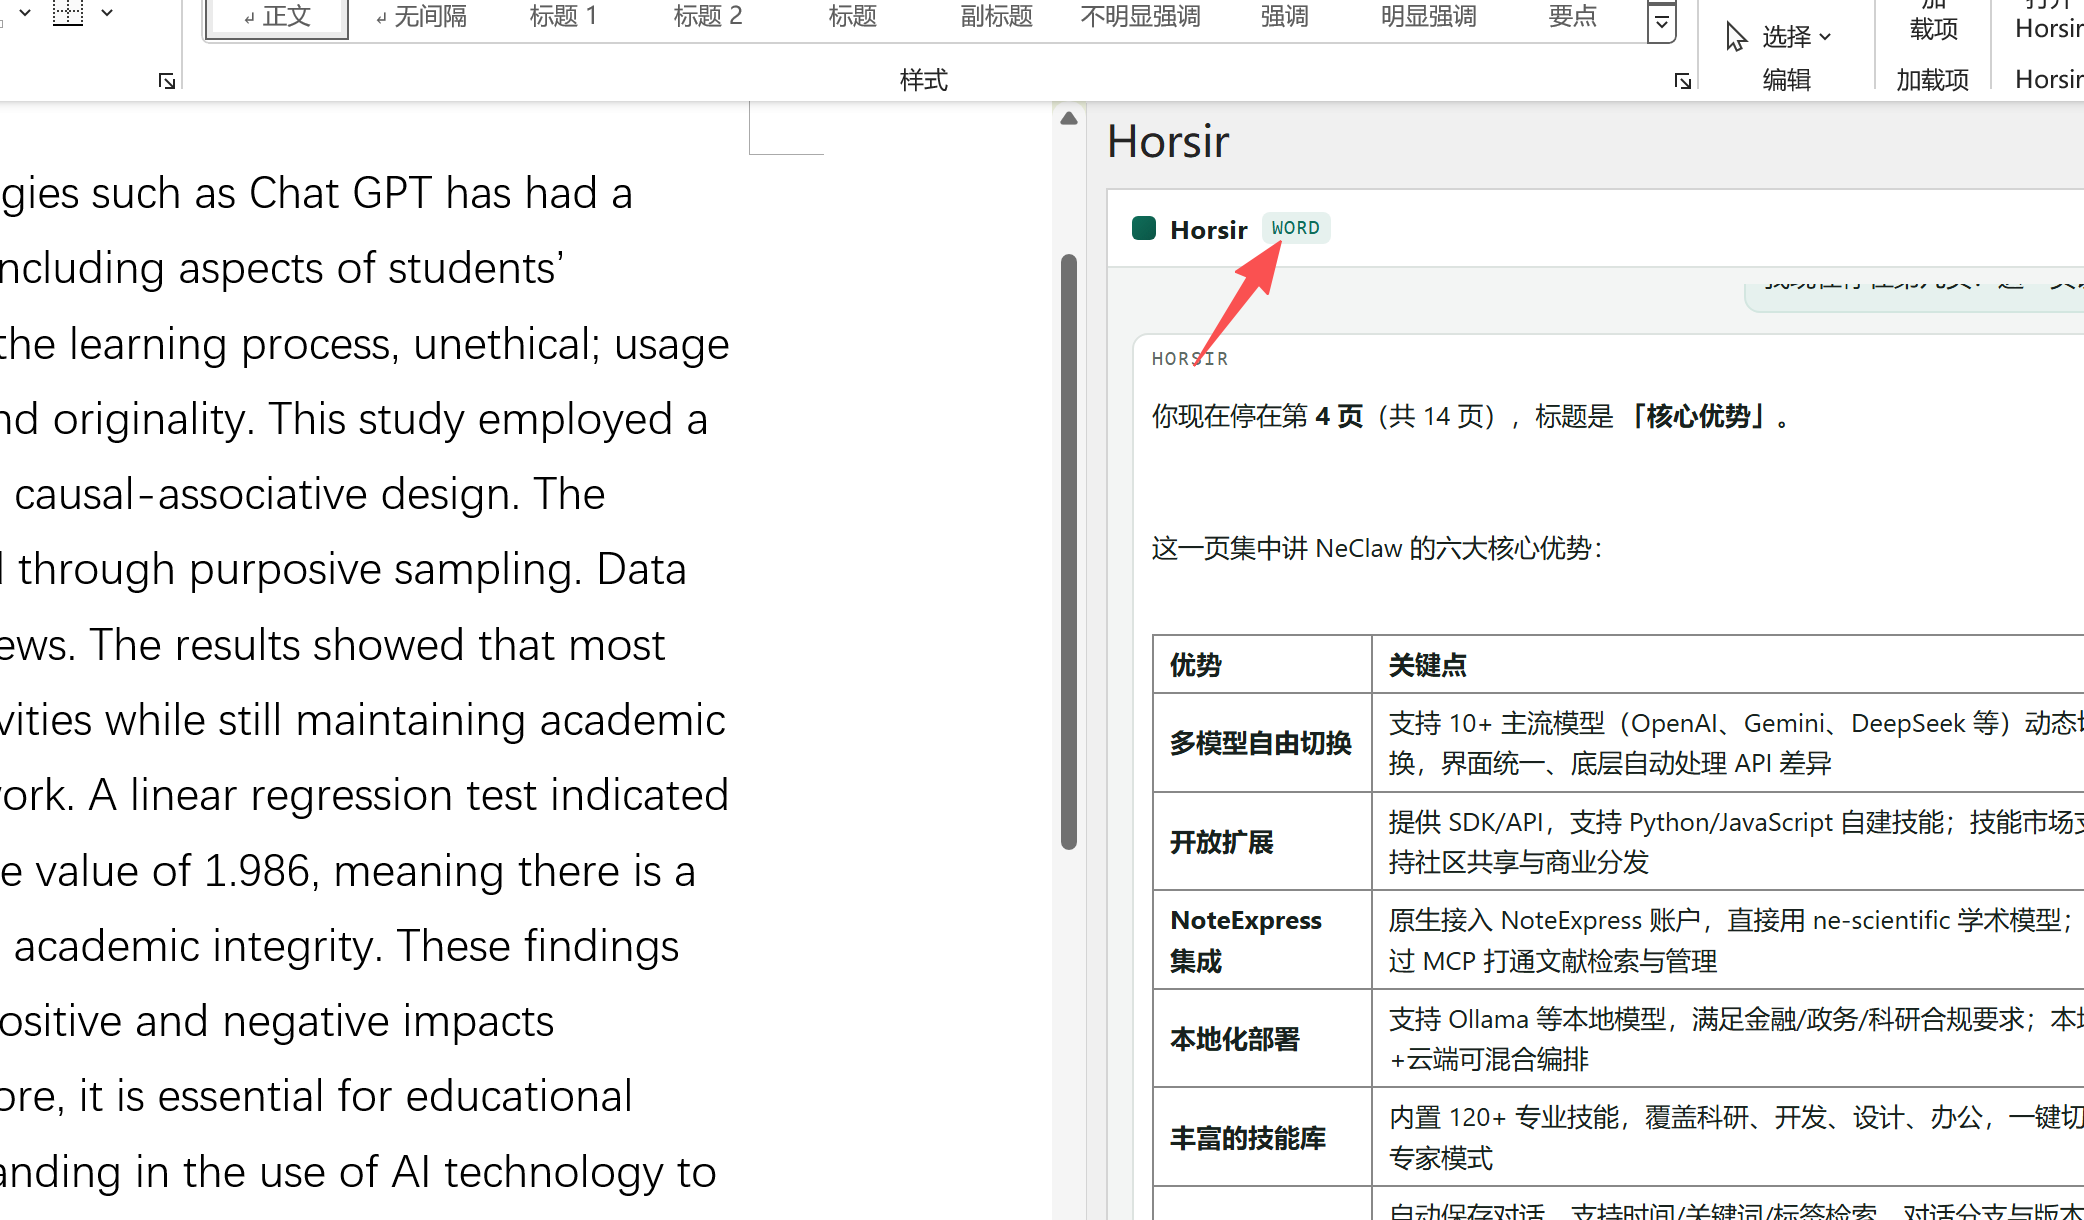Click the Horsir green logo icon
2084x1220 pixels.
pyautogui.click(x=1144, y=228)
